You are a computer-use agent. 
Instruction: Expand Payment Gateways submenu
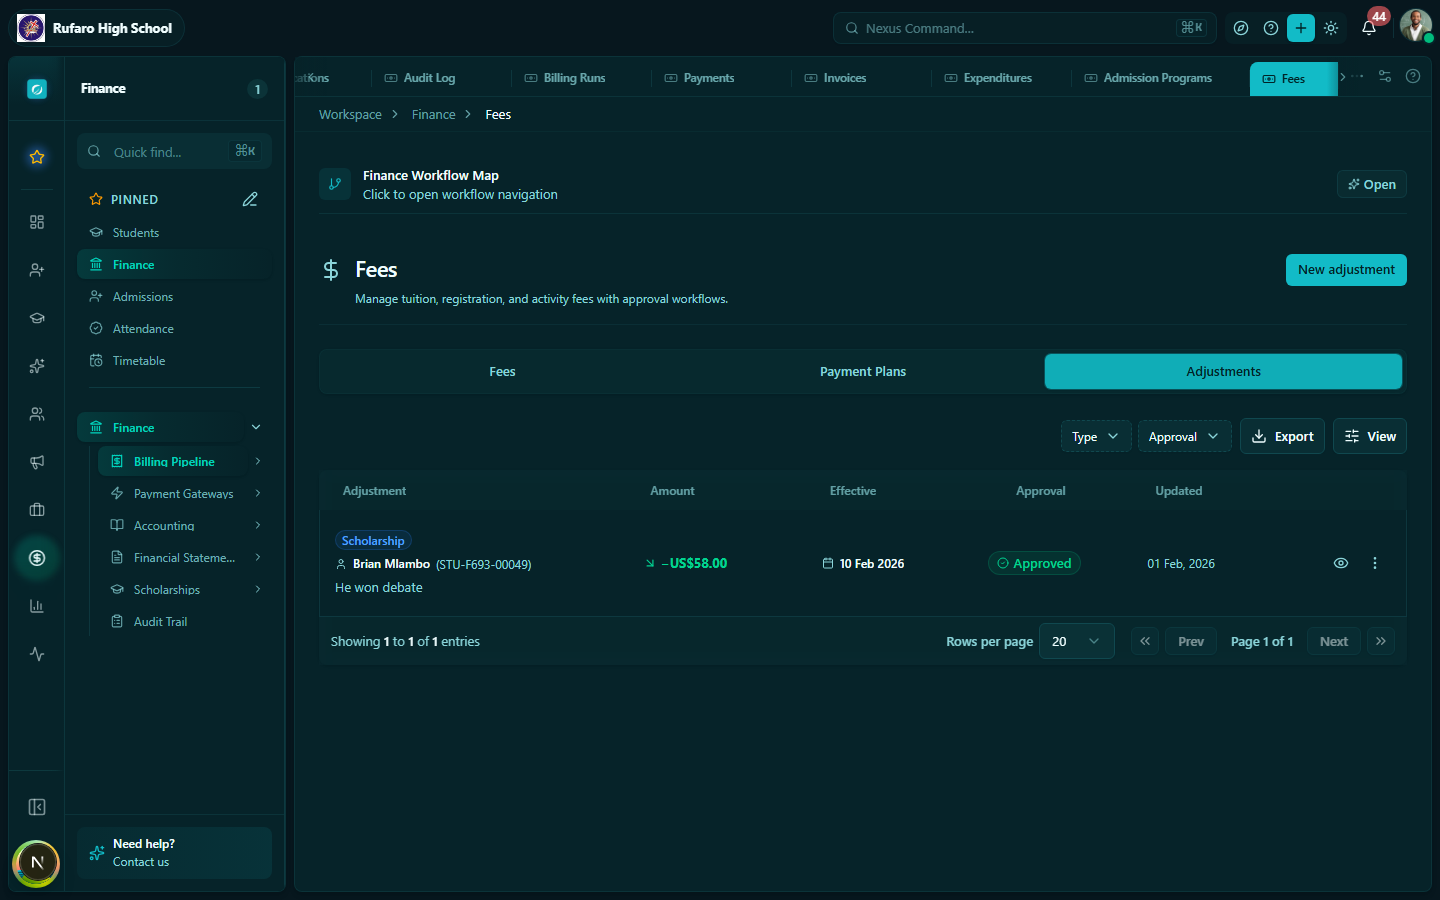pos(258,493)
